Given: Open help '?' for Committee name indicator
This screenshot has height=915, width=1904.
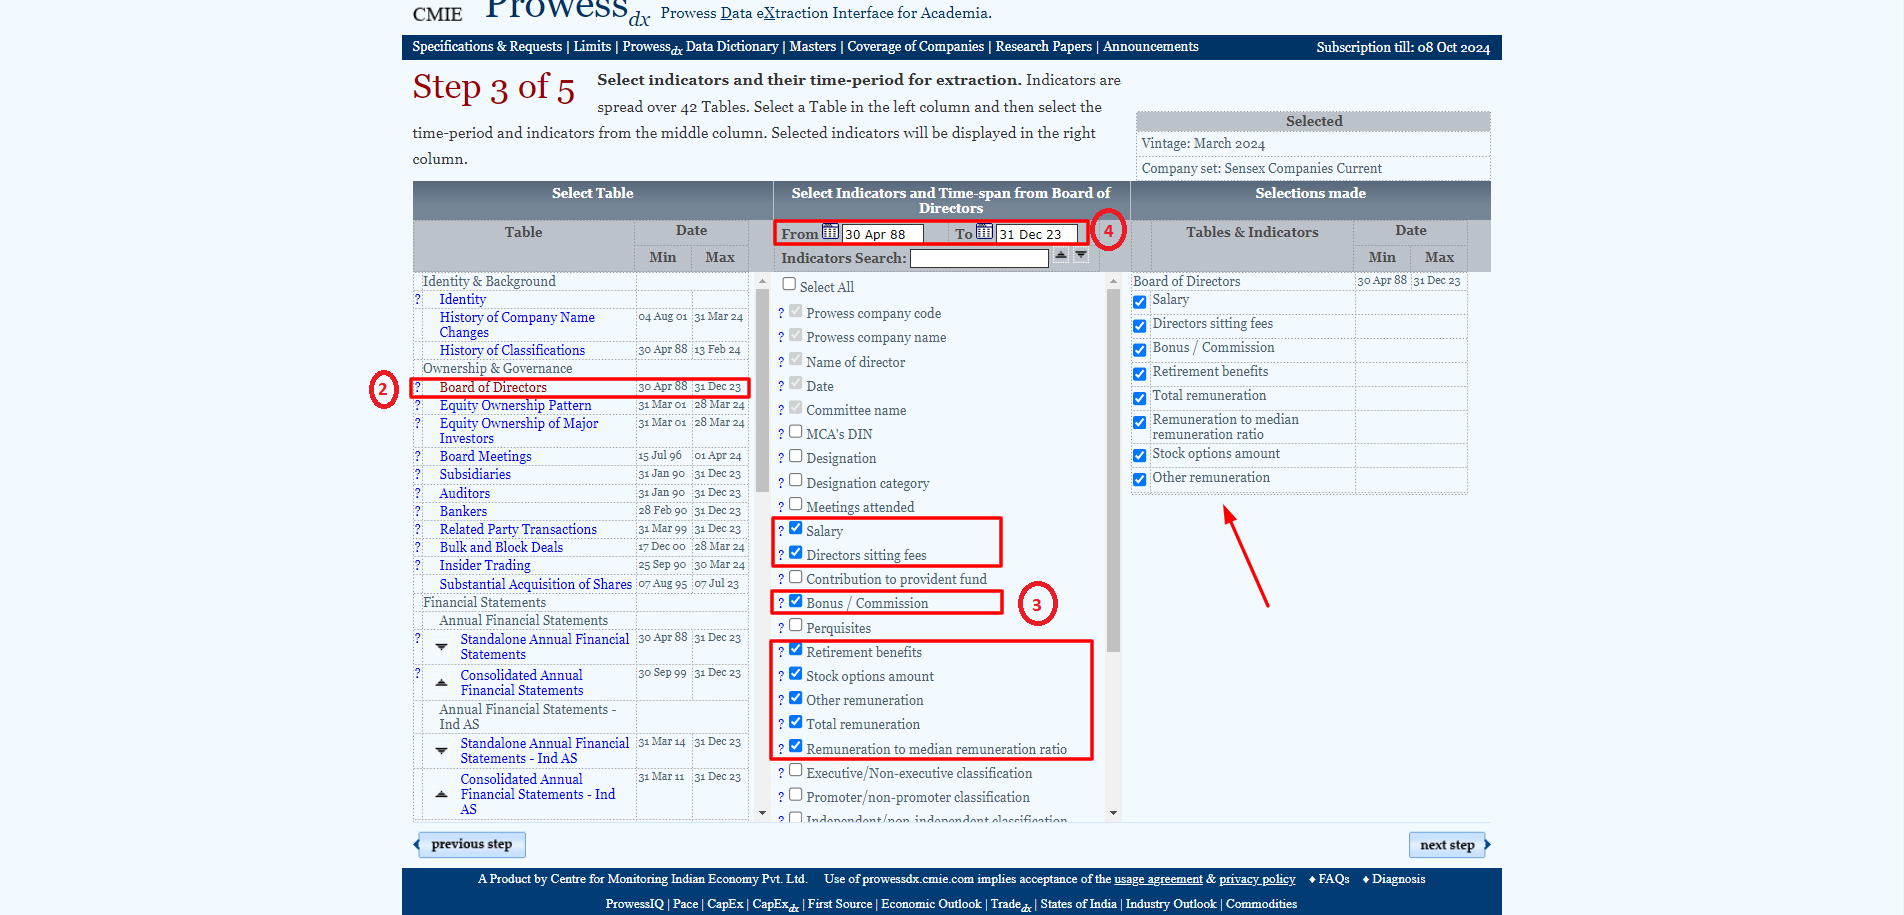Looking at the screenshot, I should click(x=781, y=411).
